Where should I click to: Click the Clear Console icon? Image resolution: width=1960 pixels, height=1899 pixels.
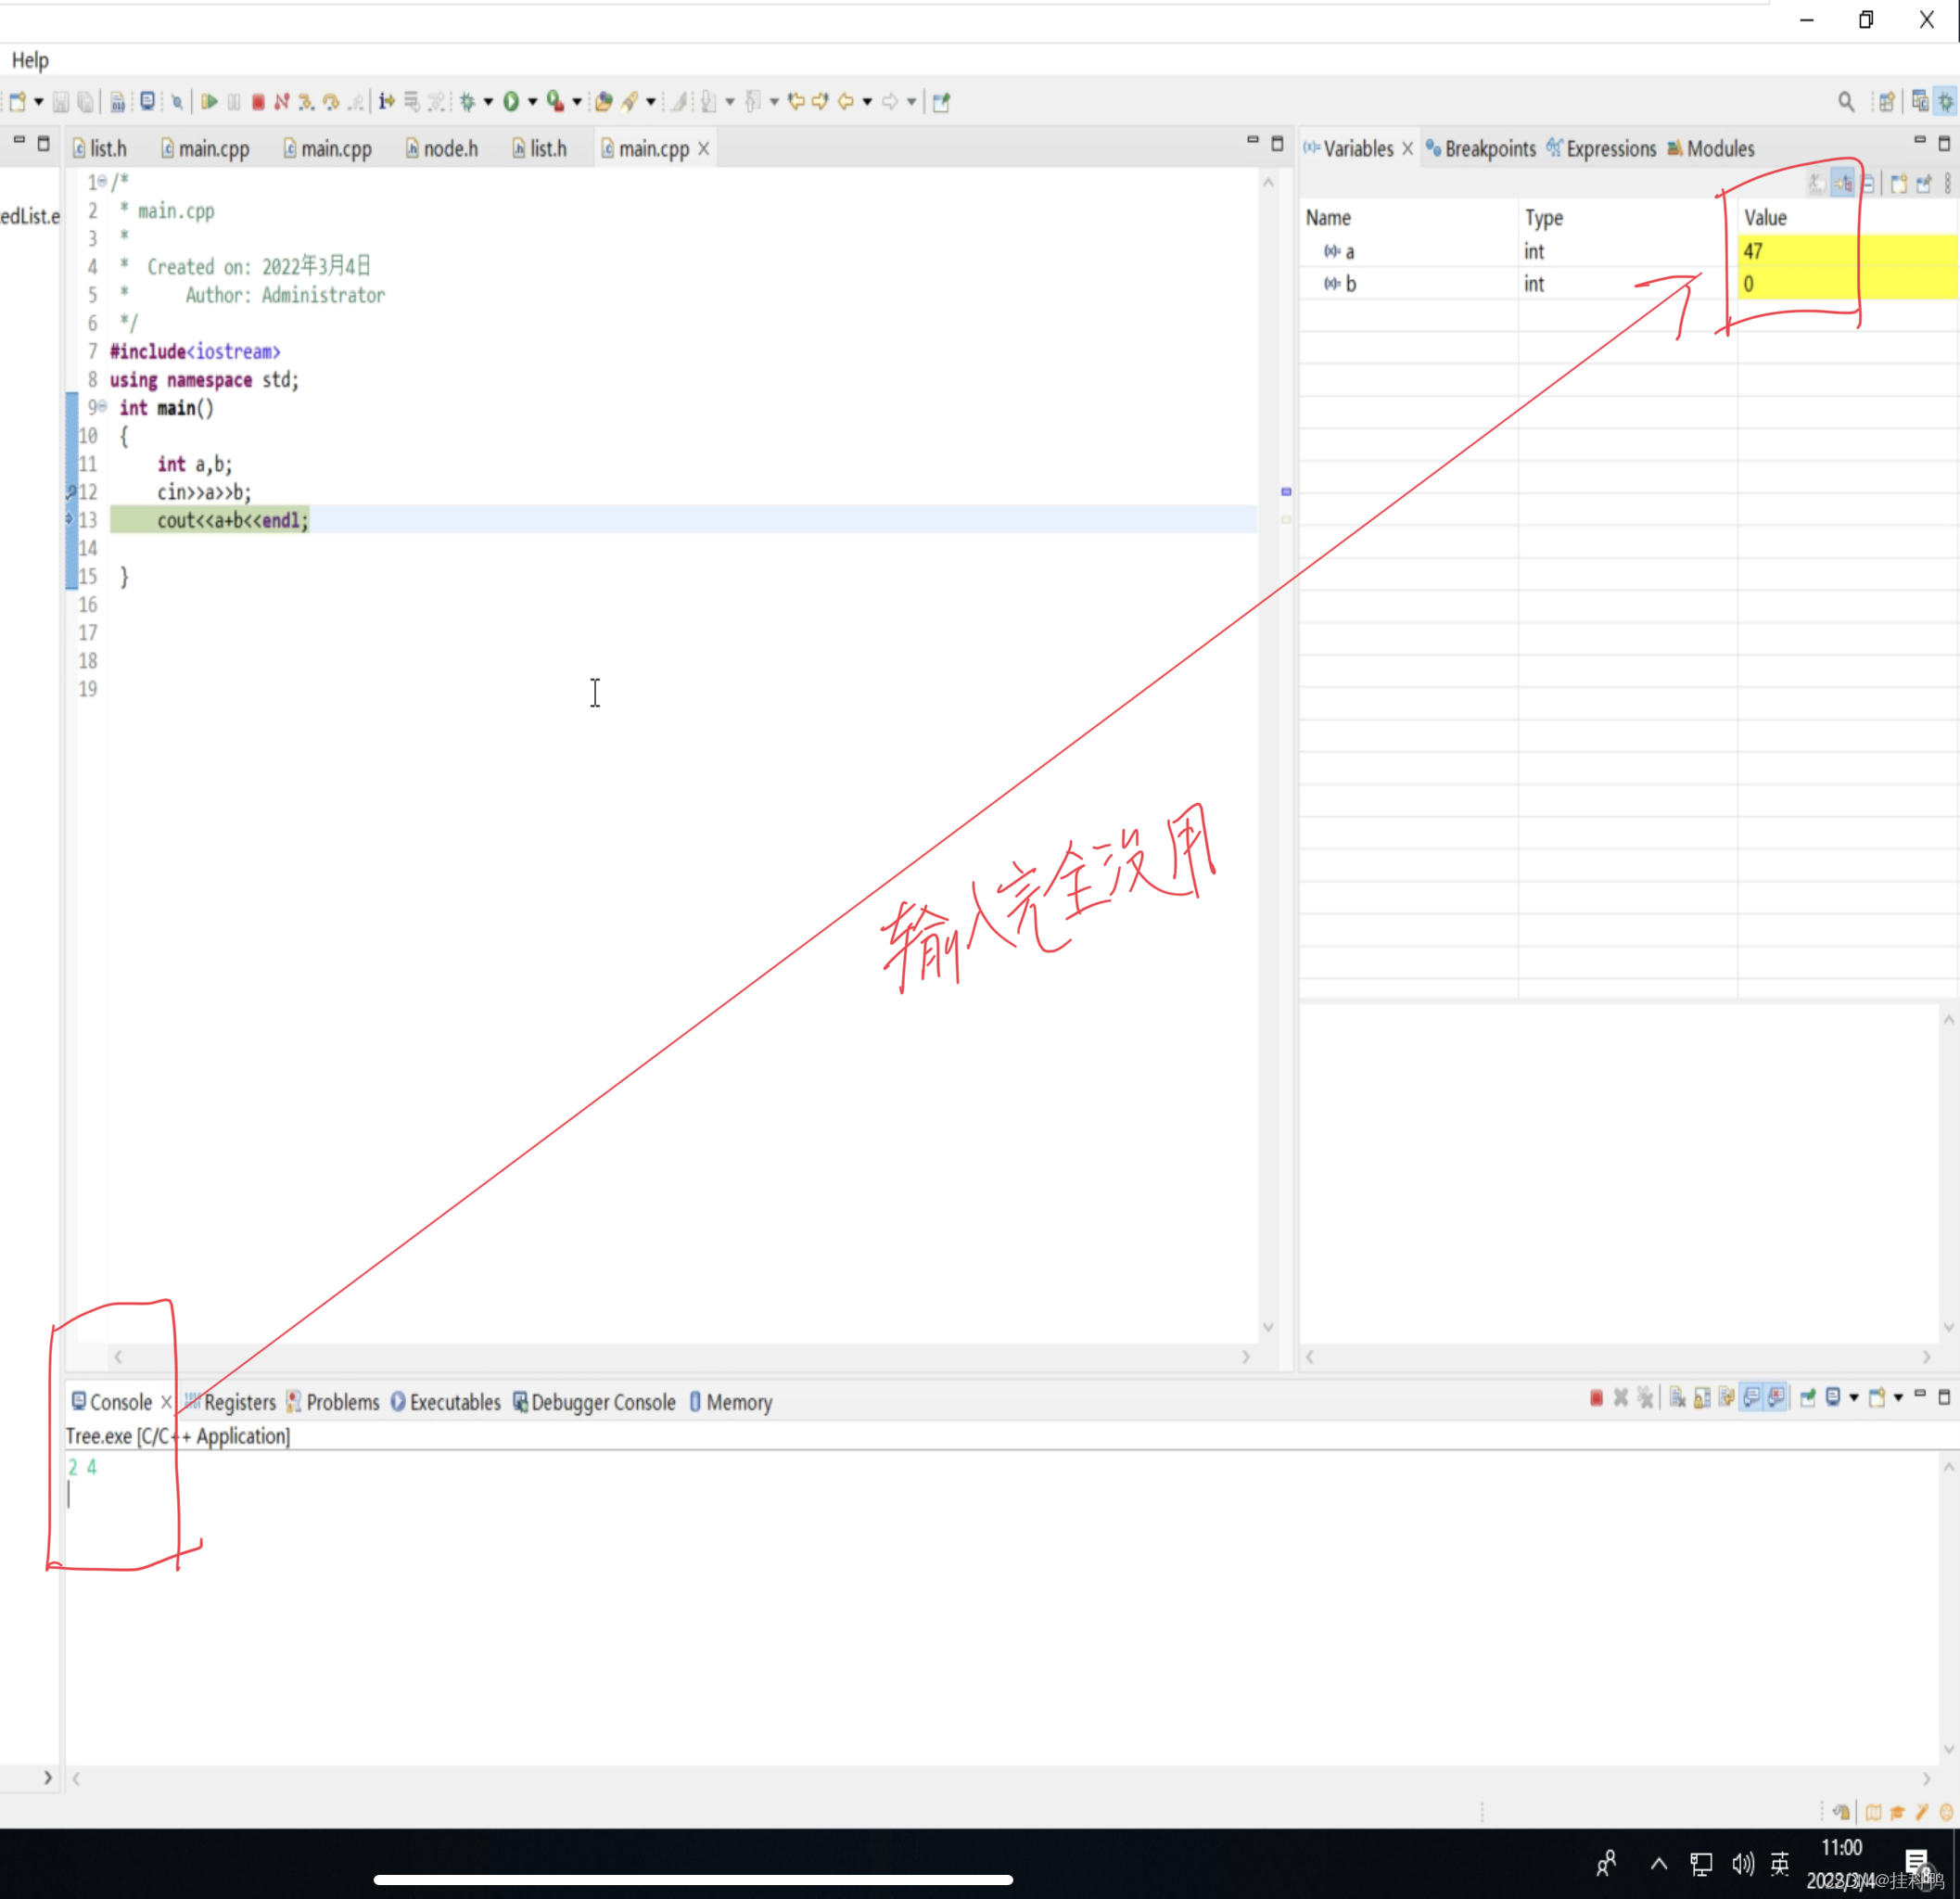point(1678,1398)
